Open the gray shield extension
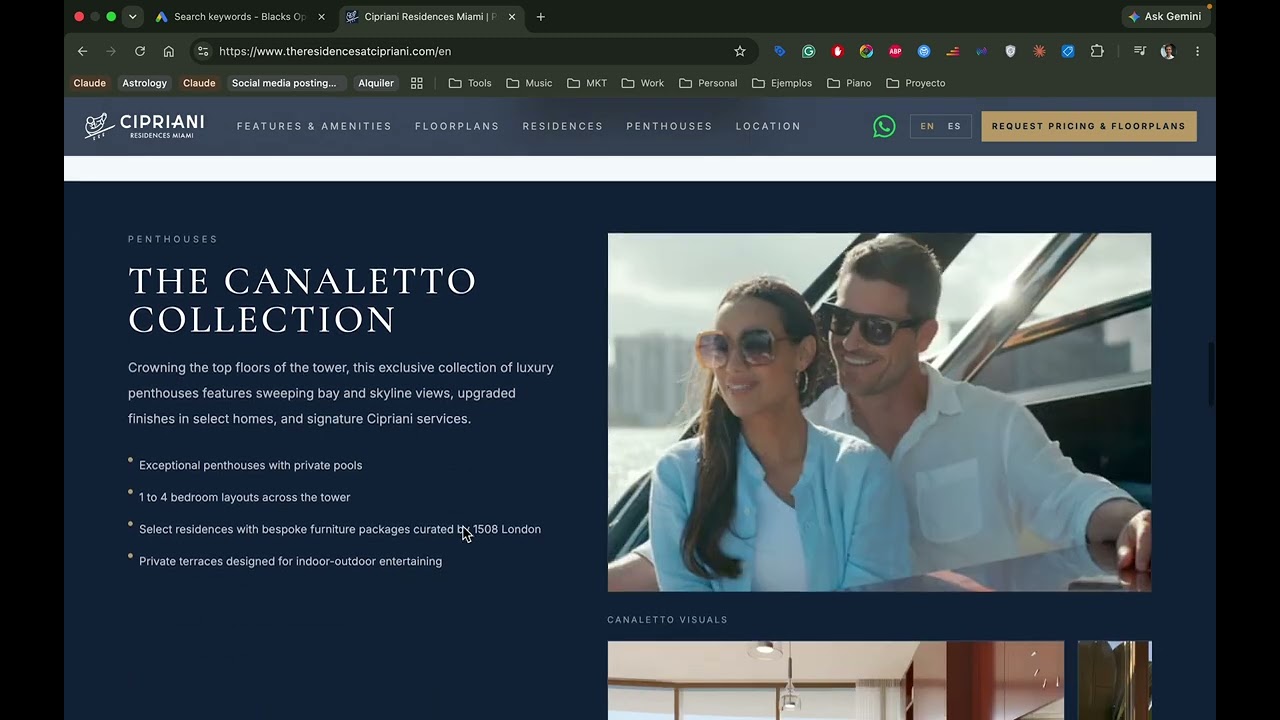The width and height of the screenshot is (1280, 720). point(1010,51)
